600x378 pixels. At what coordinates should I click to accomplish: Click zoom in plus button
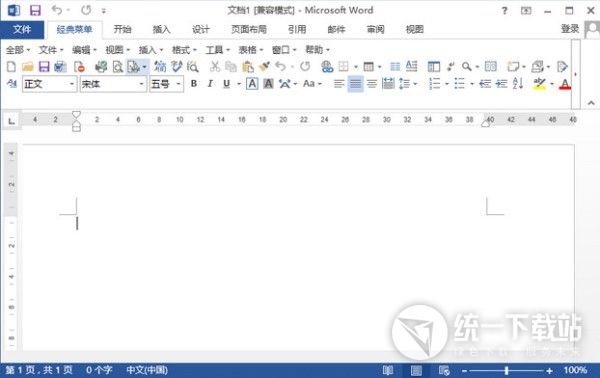coord(549,370)
